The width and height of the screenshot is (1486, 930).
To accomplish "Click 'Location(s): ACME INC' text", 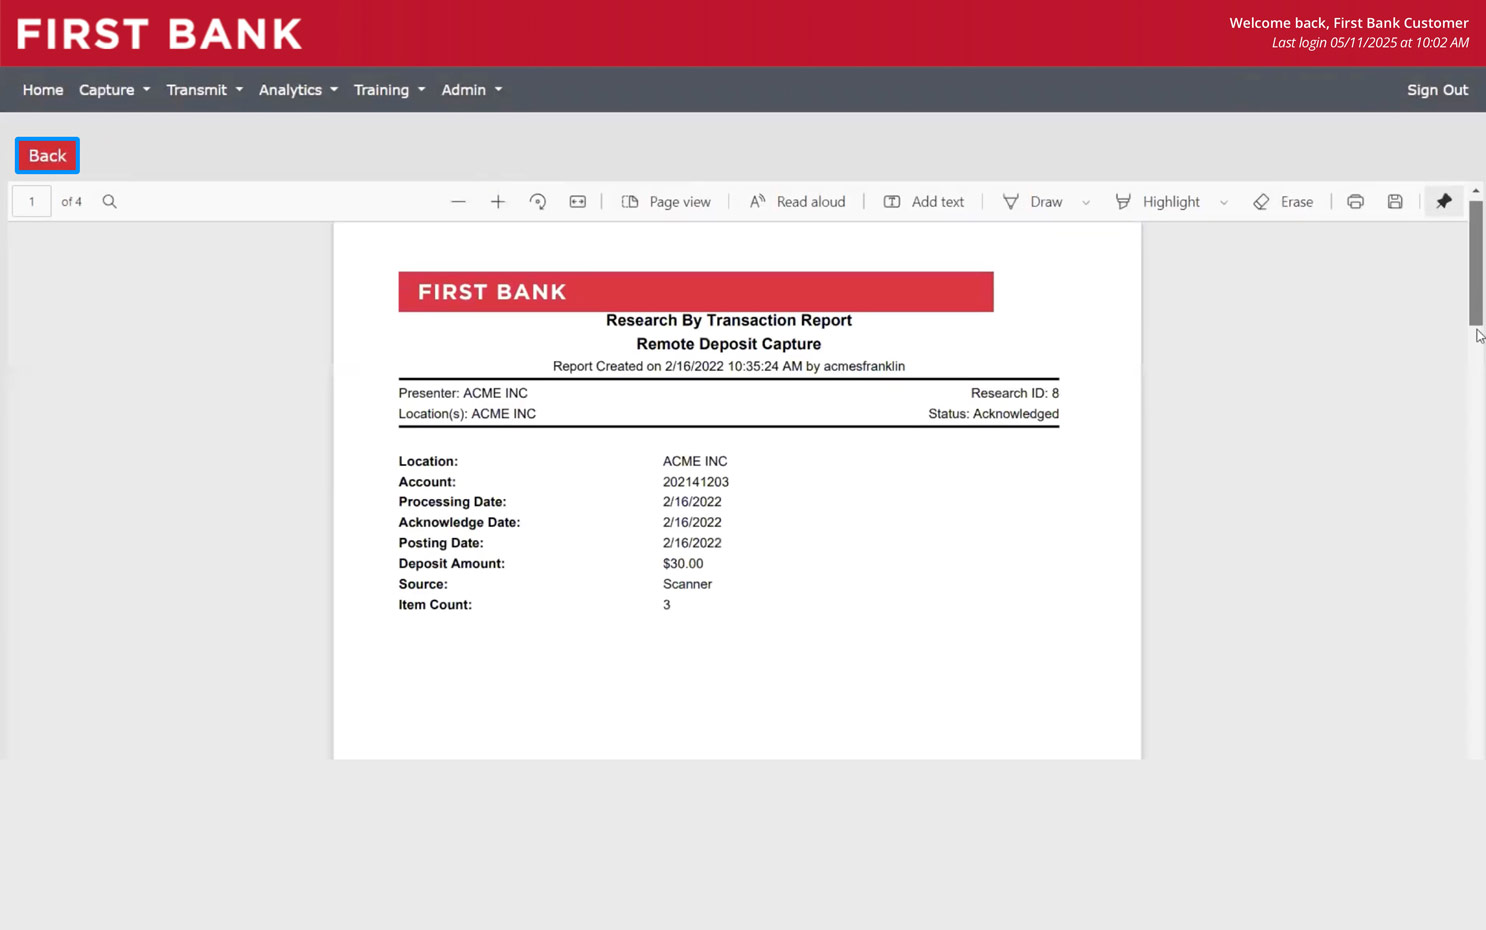I will (467, 414).
